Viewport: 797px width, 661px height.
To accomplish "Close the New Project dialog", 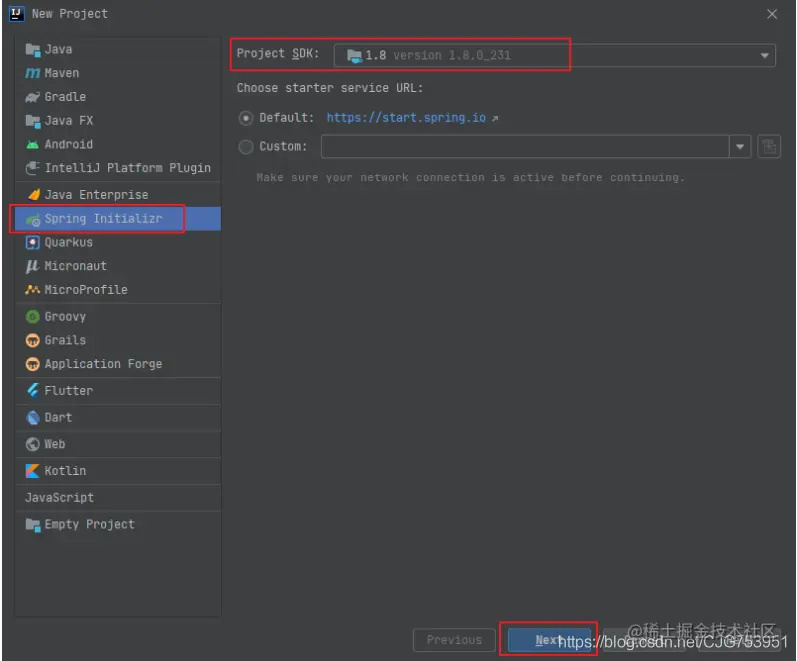I will (772, 14).
